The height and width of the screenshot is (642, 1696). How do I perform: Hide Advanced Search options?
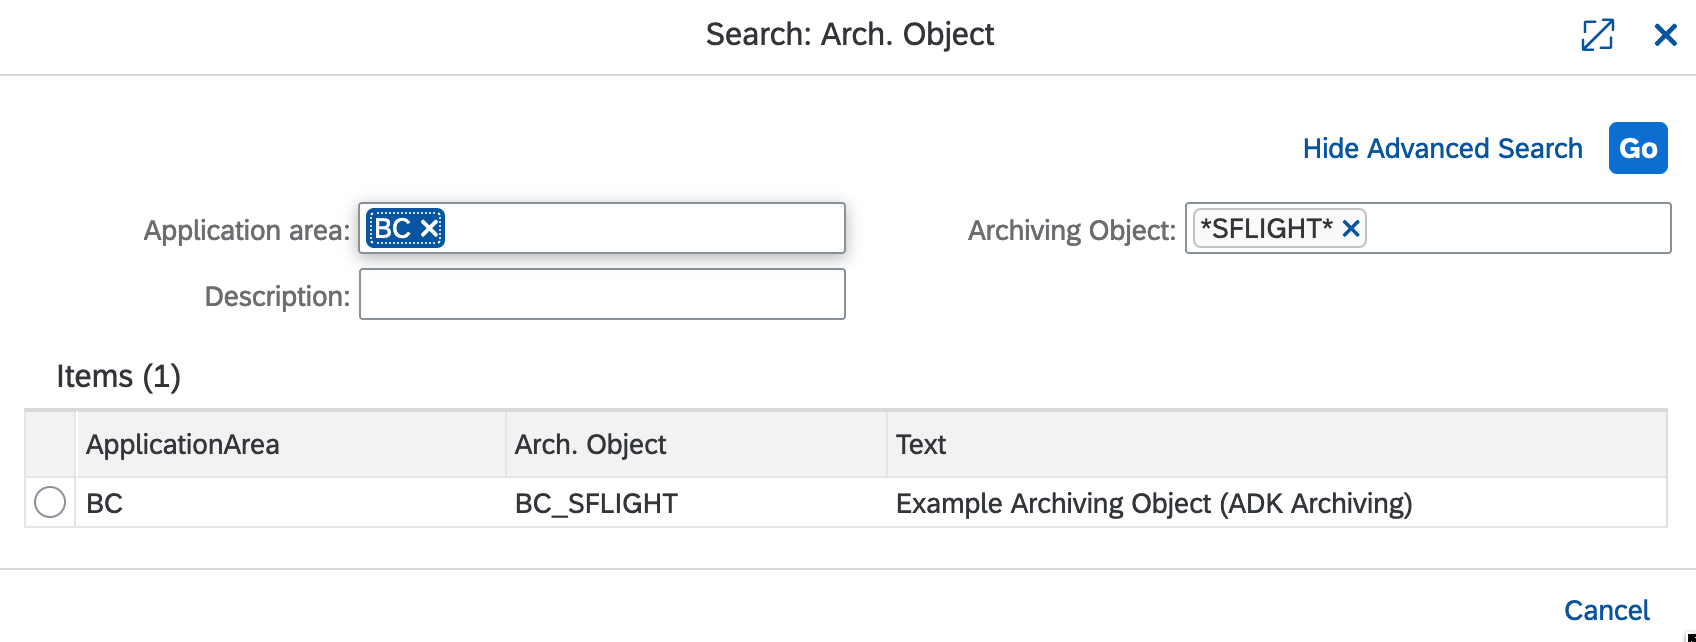coord(1443,148)
